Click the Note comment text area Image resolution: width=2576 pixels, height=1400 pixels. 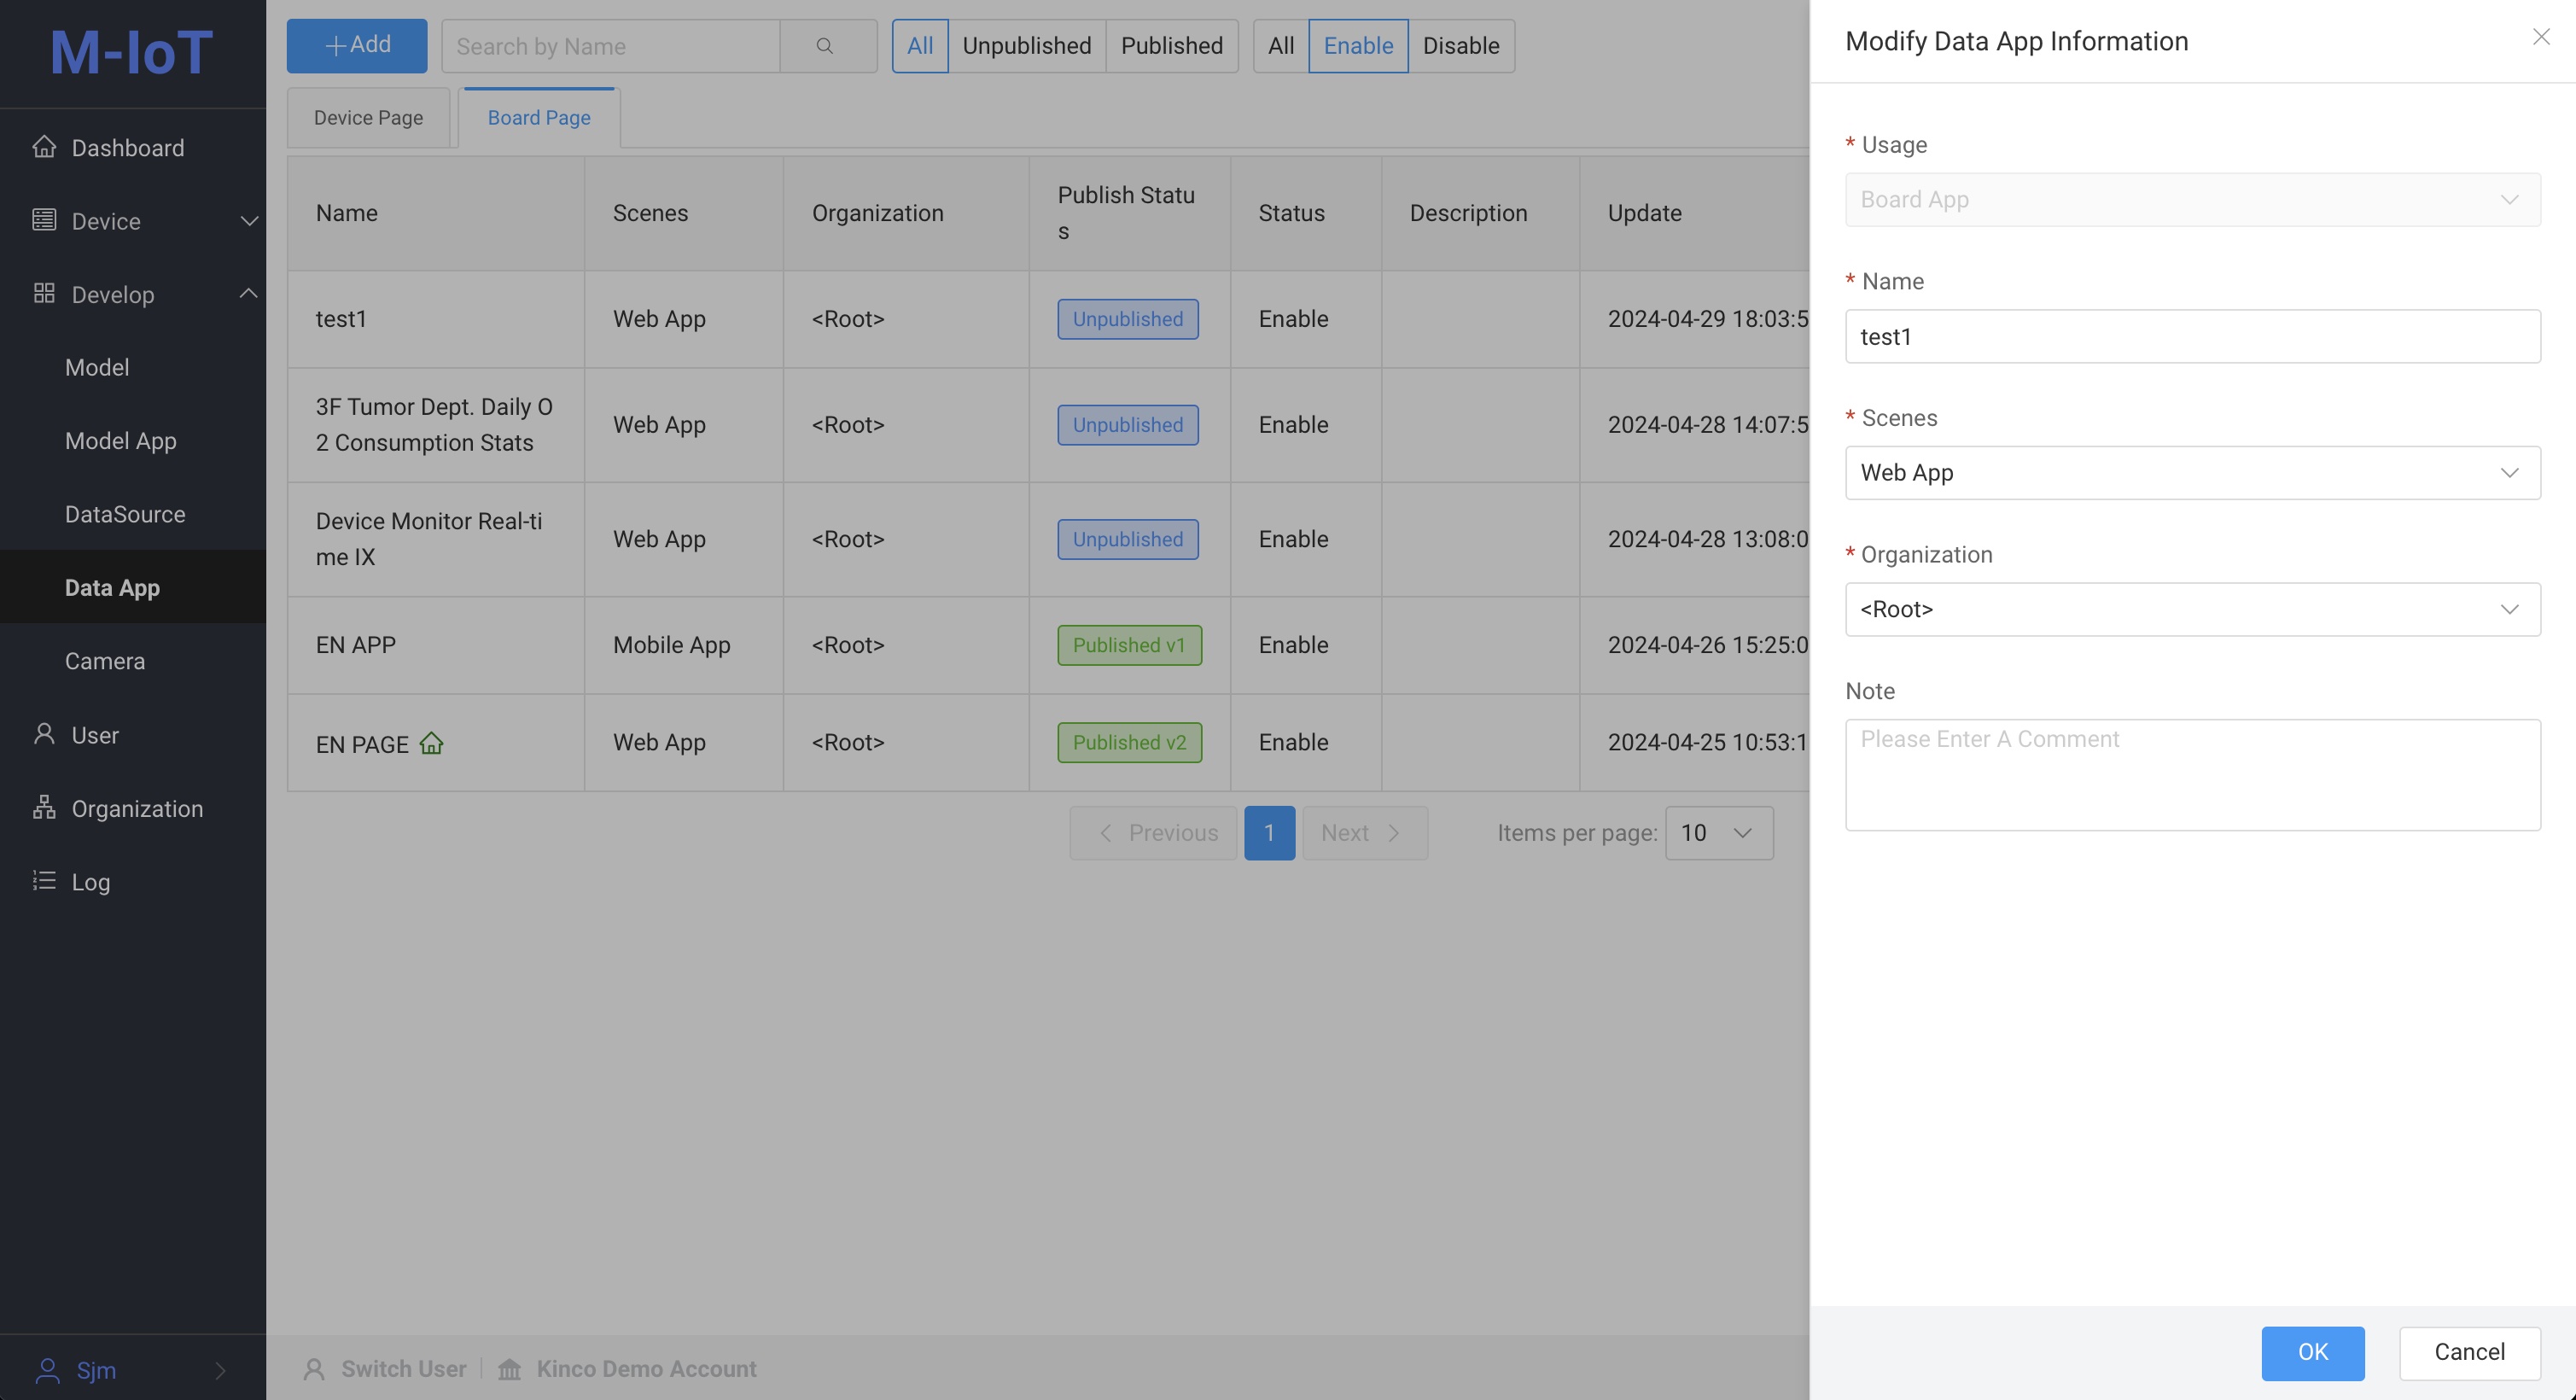click(x=2192, y=774)
